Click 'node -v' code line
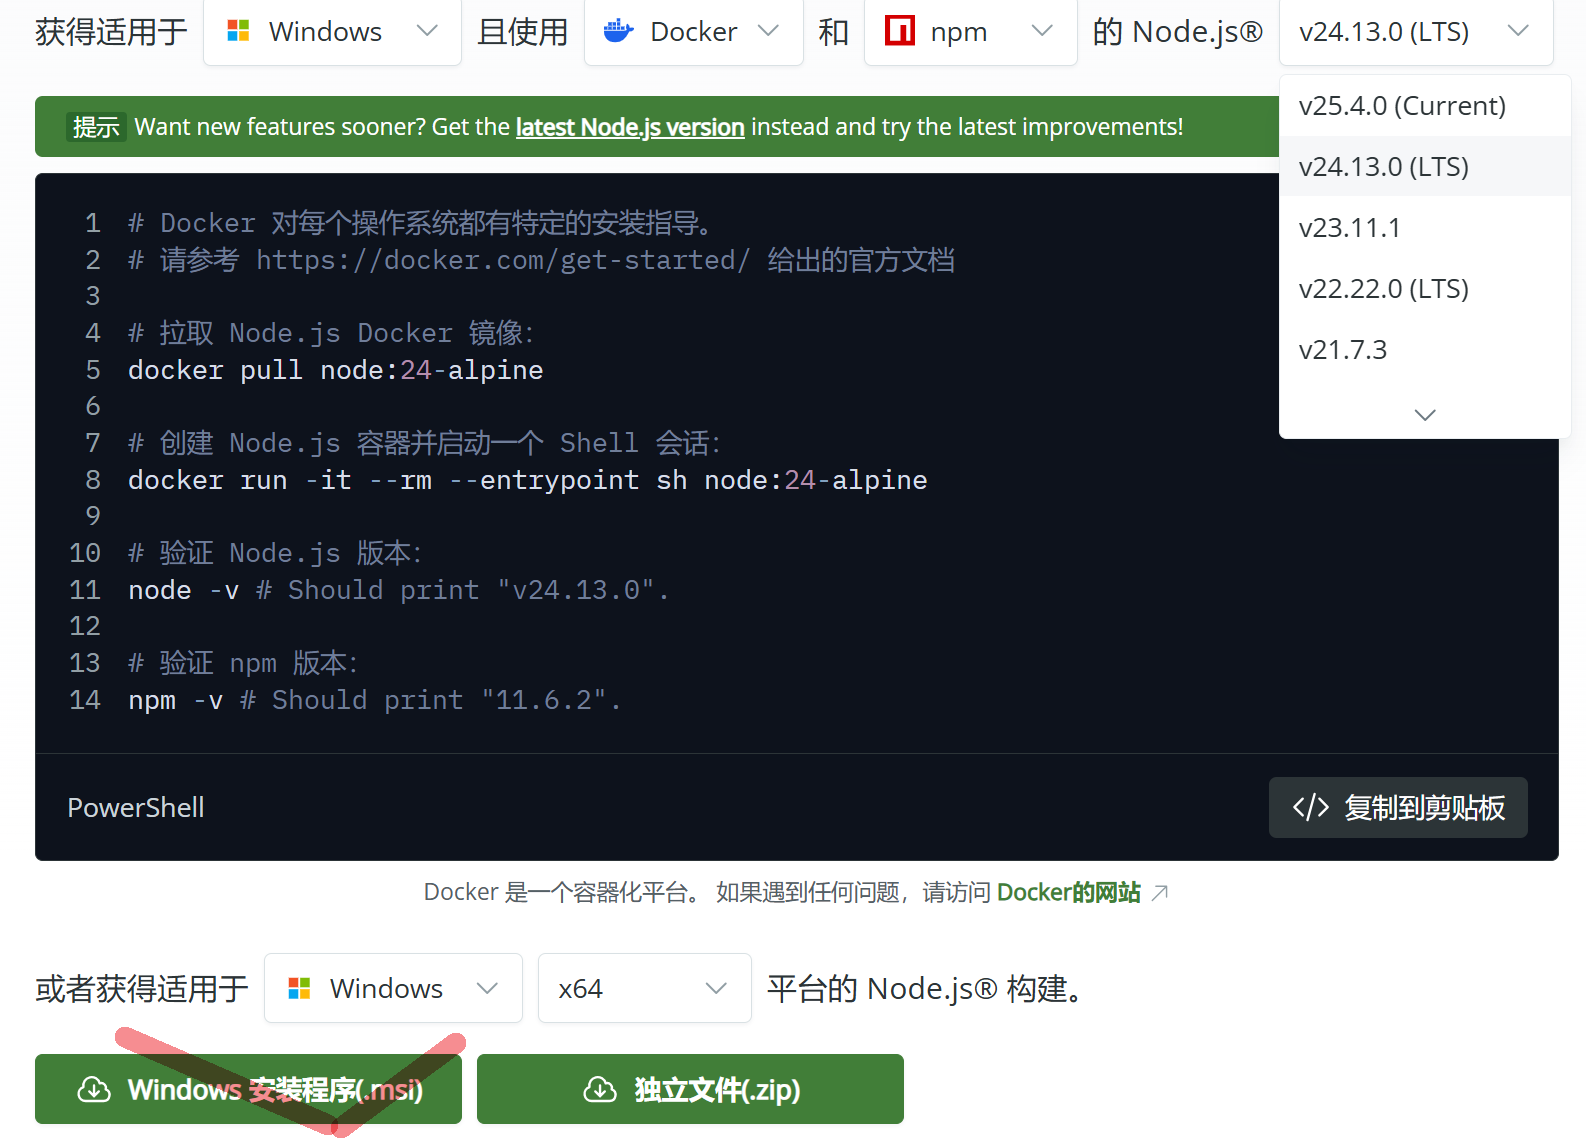The image size is (1586, 1139). click(399, 590)
